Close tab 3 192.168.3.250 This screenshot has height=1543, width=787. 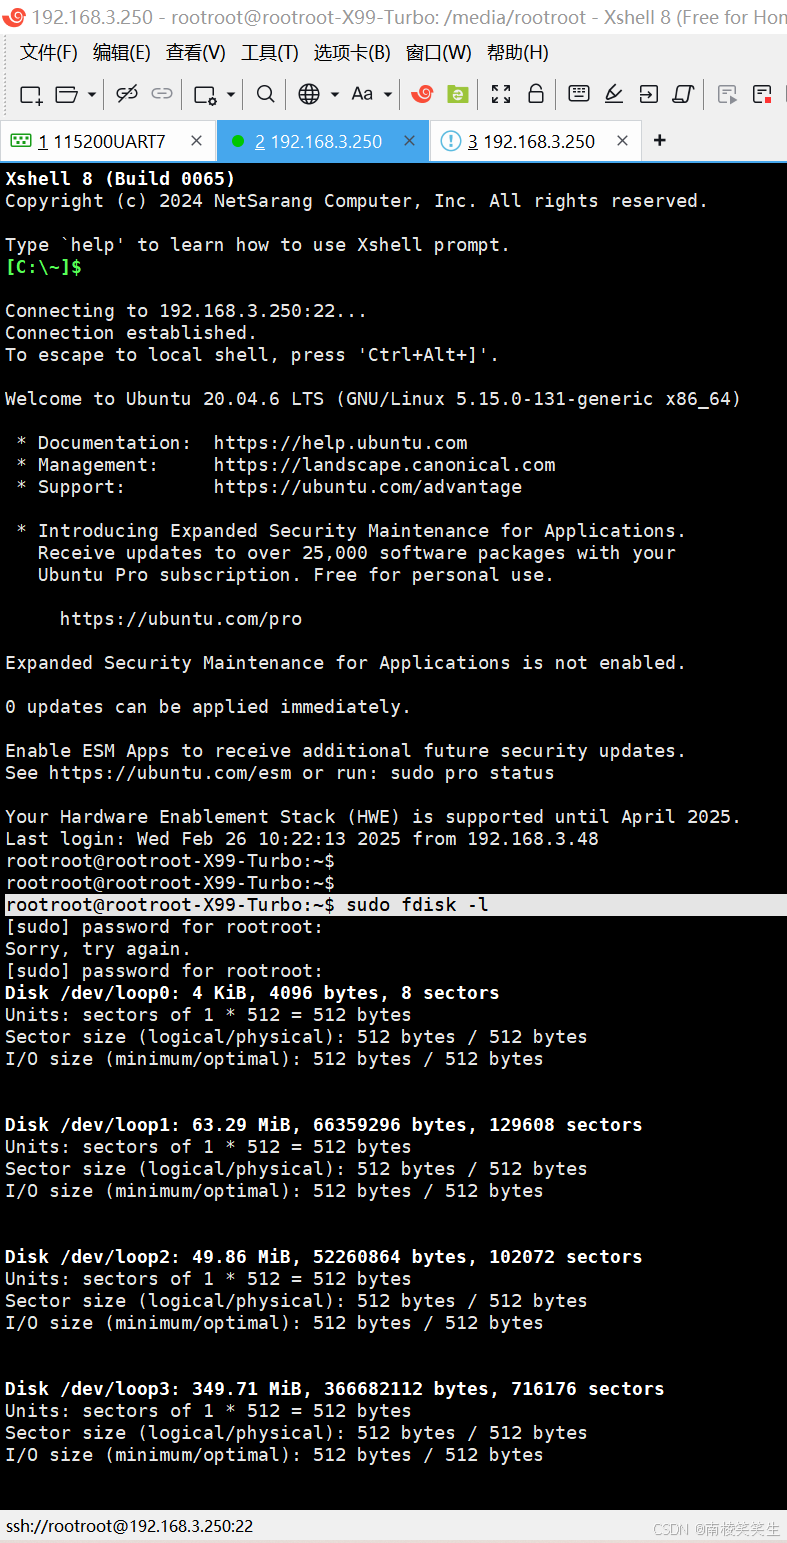pyautogui.click(x=622, y=141)
